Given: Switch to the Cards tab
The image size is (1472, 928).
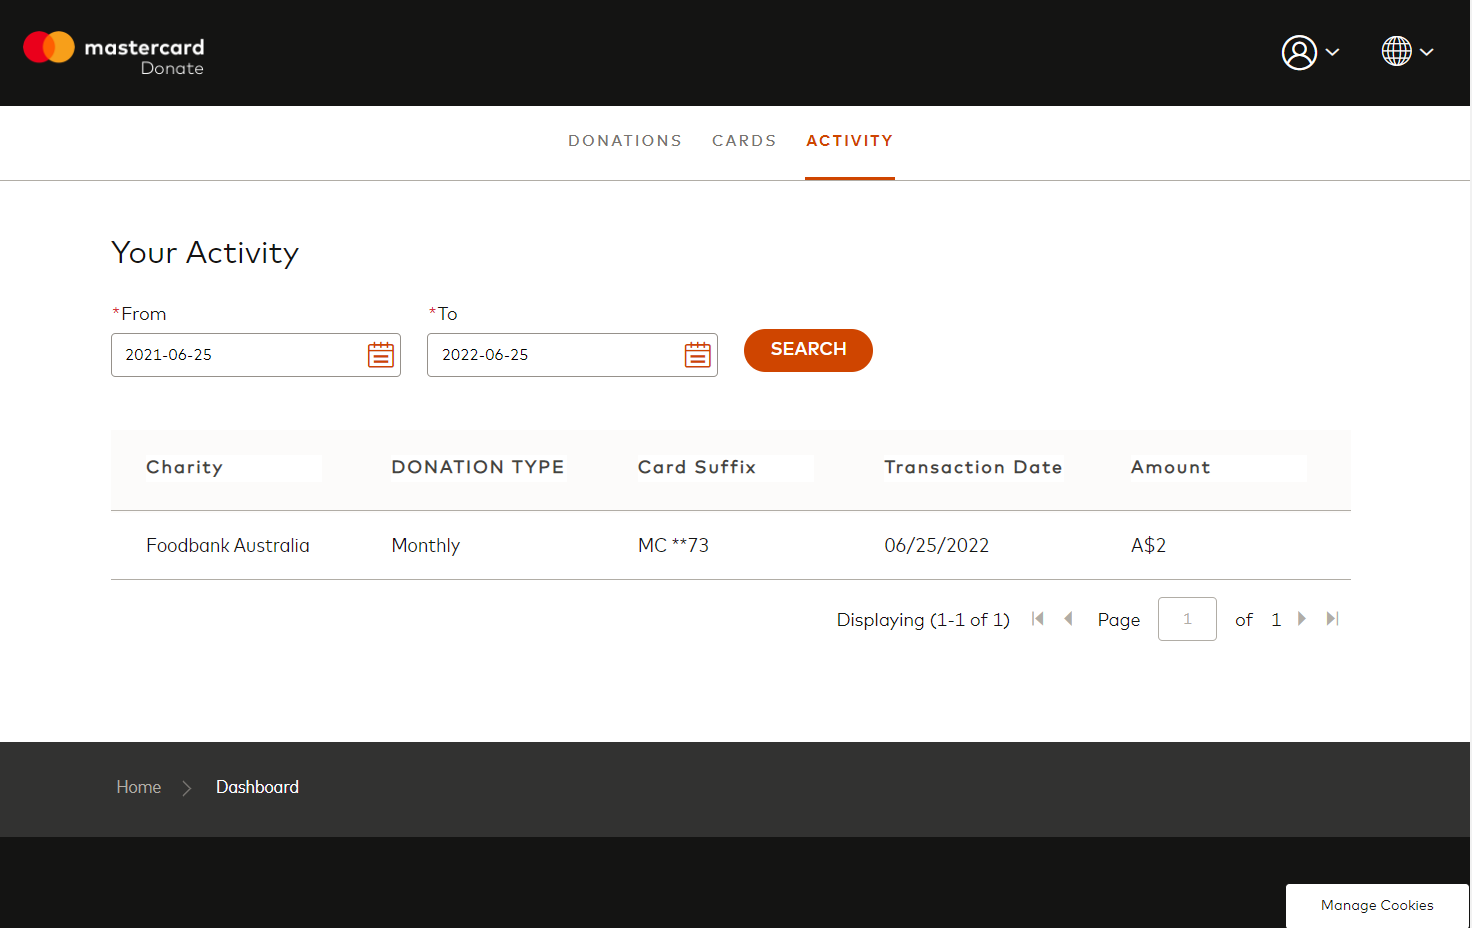Looking at the screenshot, I should 744,141.
